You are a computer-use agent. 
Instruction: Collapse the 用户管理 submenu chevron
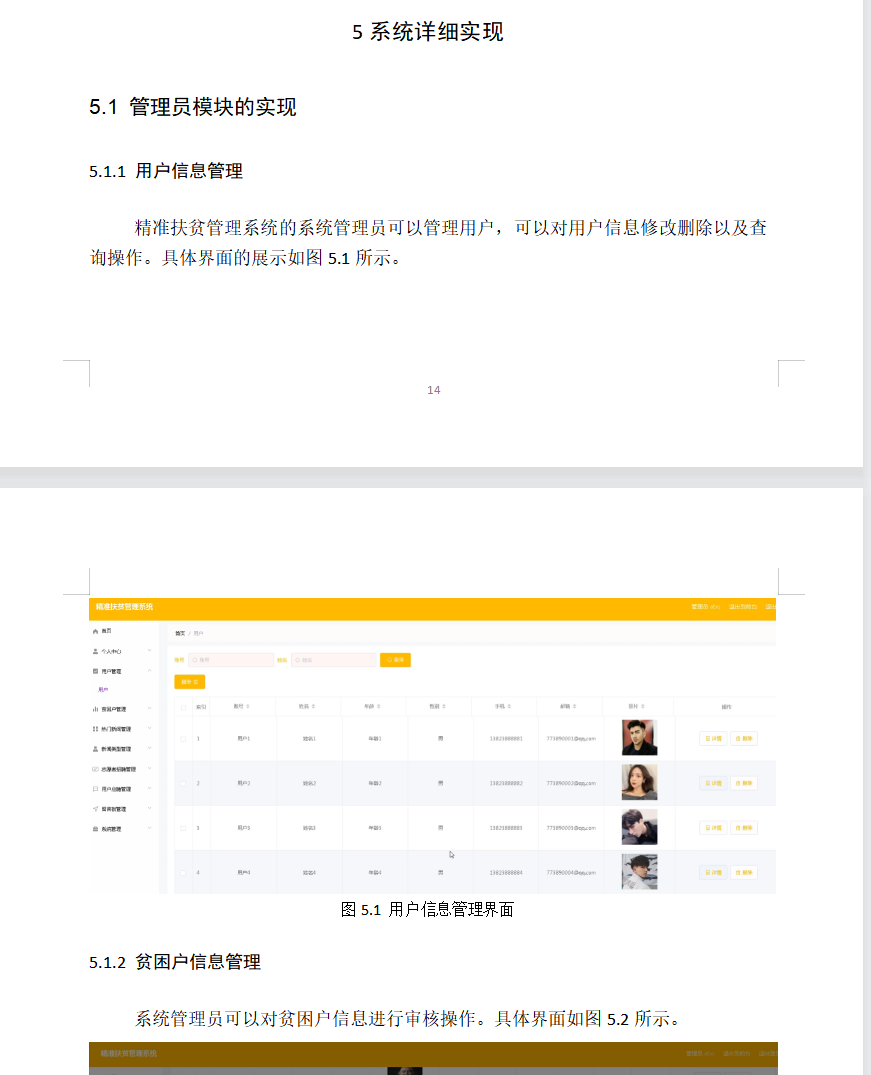point(149,669)
